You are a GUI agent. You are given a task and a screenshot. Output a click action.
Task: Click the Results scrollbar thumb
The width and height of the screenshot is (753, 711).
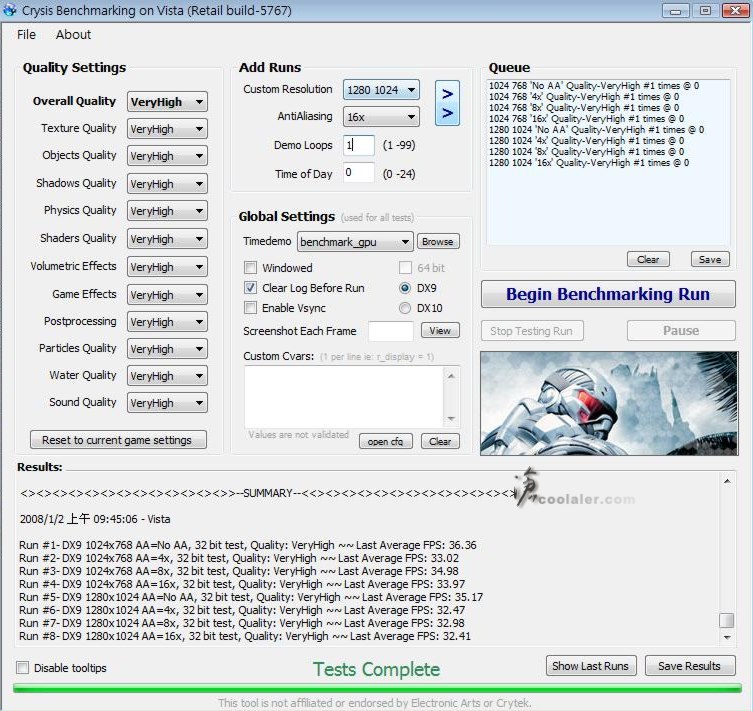coord(727,620)
